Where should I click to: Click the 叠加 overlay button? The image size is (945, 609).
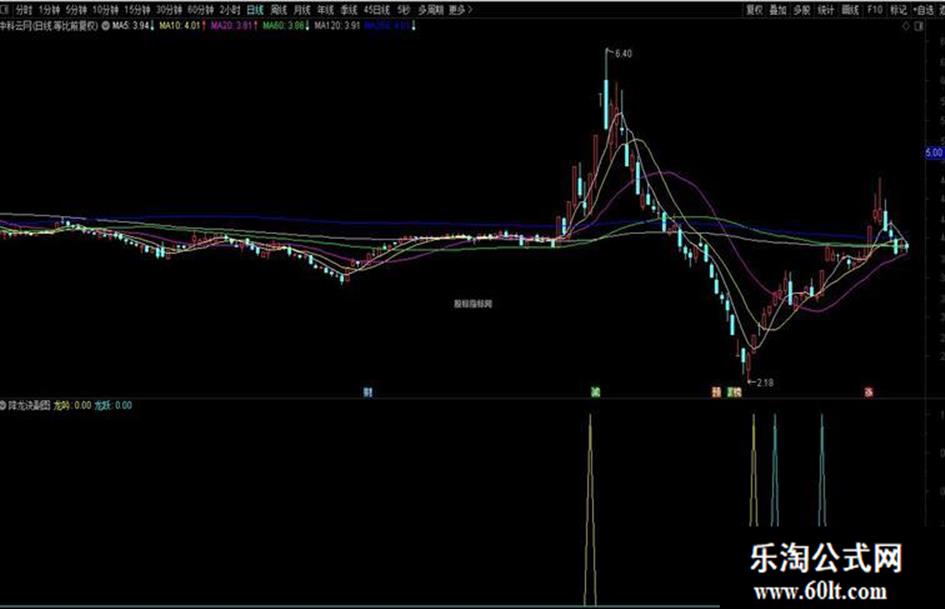pos(778,10)
